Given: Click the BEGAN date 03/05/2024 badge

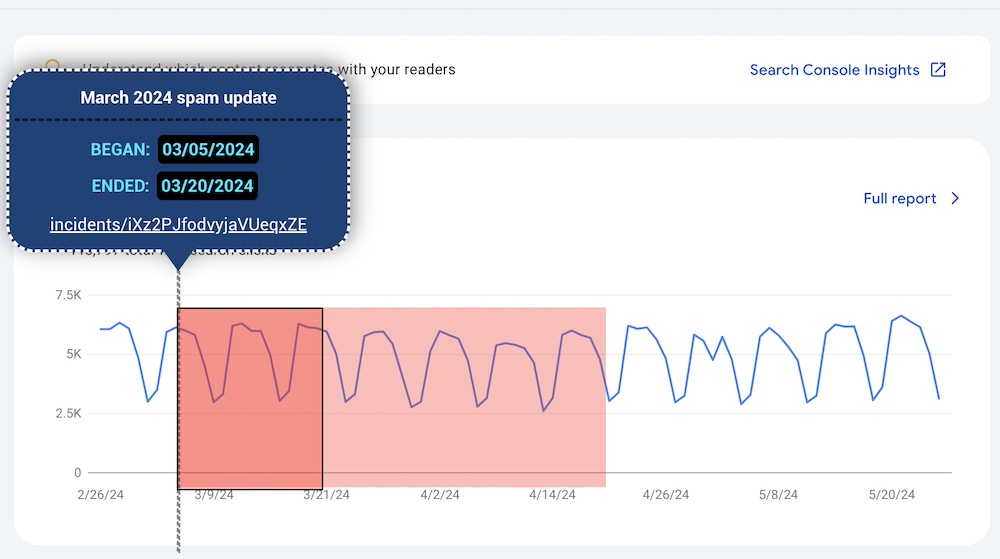Looking at the screenshot, I should coord(208,150).
